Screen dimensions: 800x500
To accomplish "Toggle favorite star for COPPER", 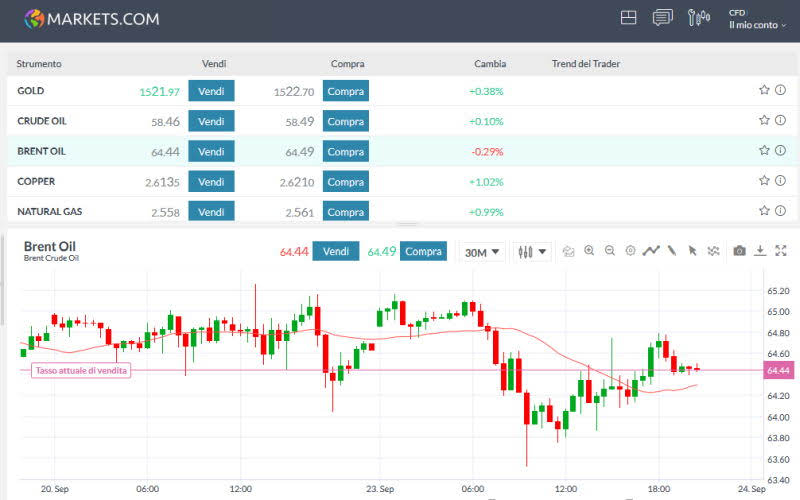I will point(764,181).
